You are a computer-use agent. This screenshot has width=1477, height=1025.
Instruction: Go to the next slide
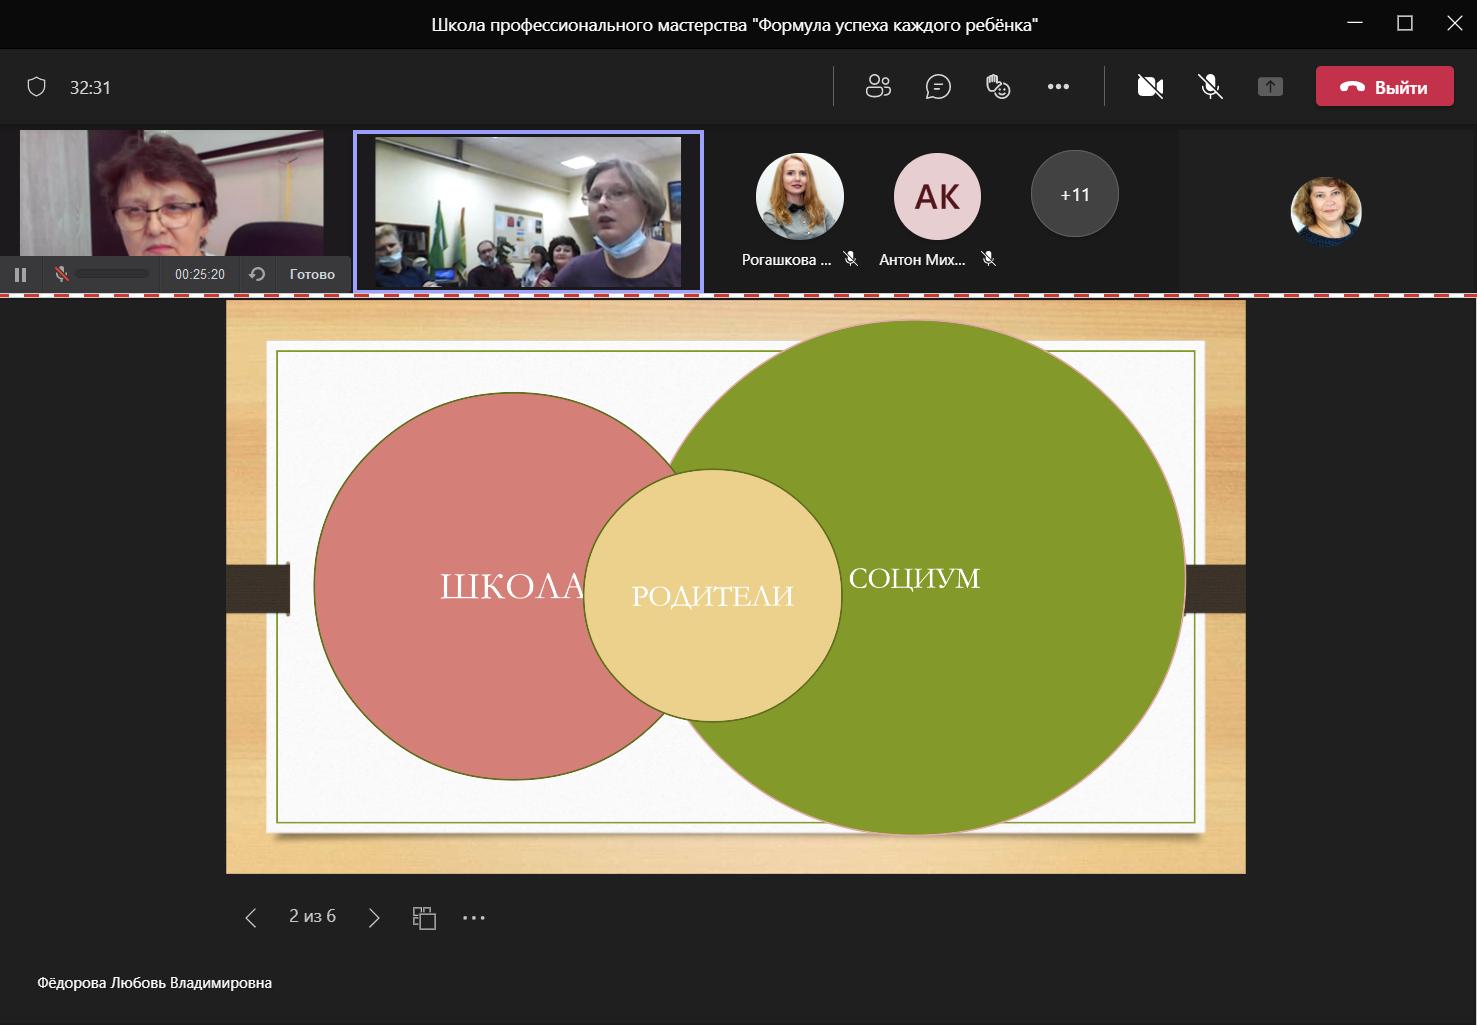click(374, 918)
